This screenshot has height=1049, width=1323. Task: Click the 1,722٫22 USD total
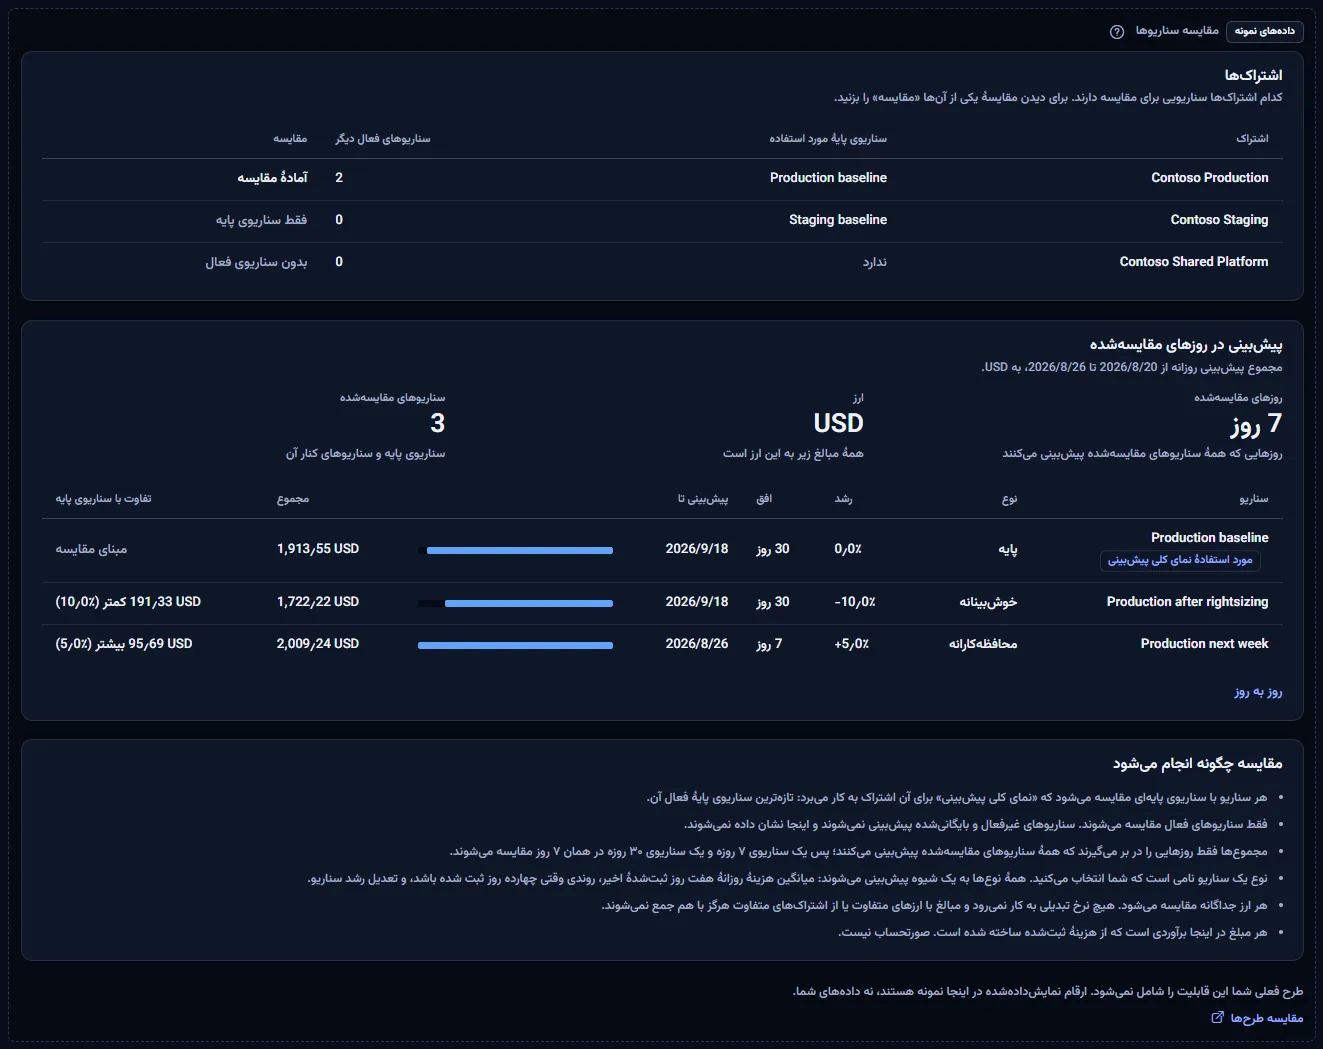[x=318, y=602]
